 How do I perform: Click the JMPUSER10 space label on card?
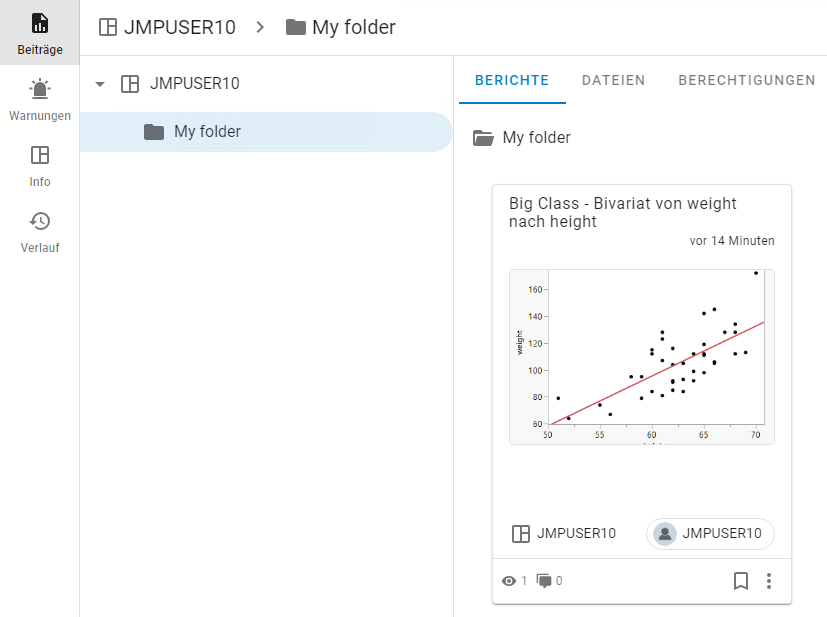click(x=575, y=534)
